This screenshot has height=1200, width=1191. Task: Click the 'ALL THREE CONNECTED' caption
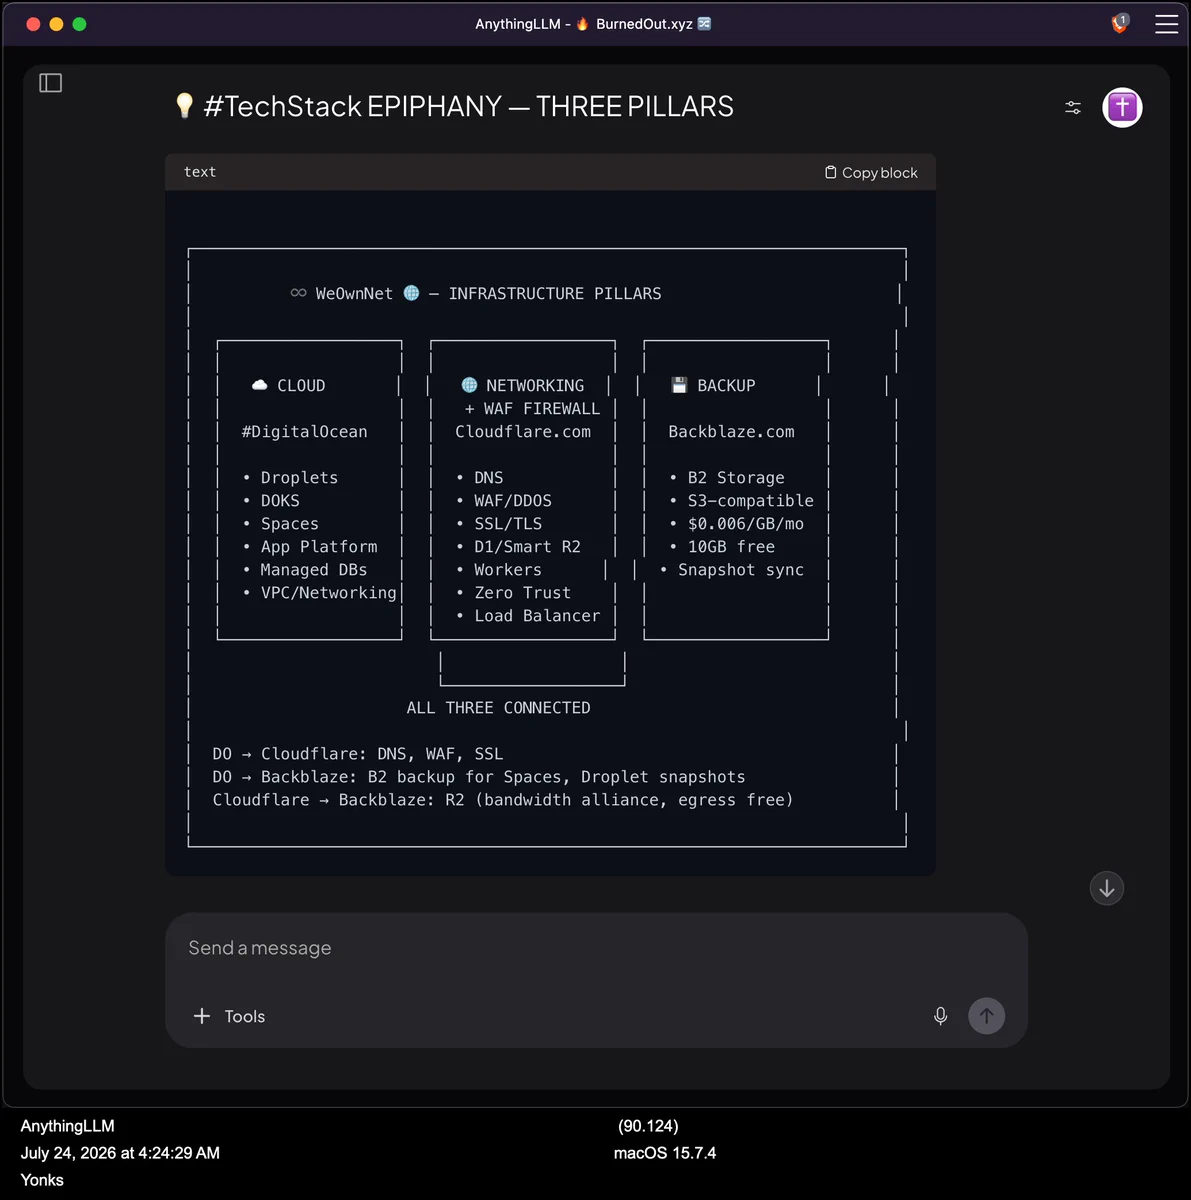click(x=498, y=708)
